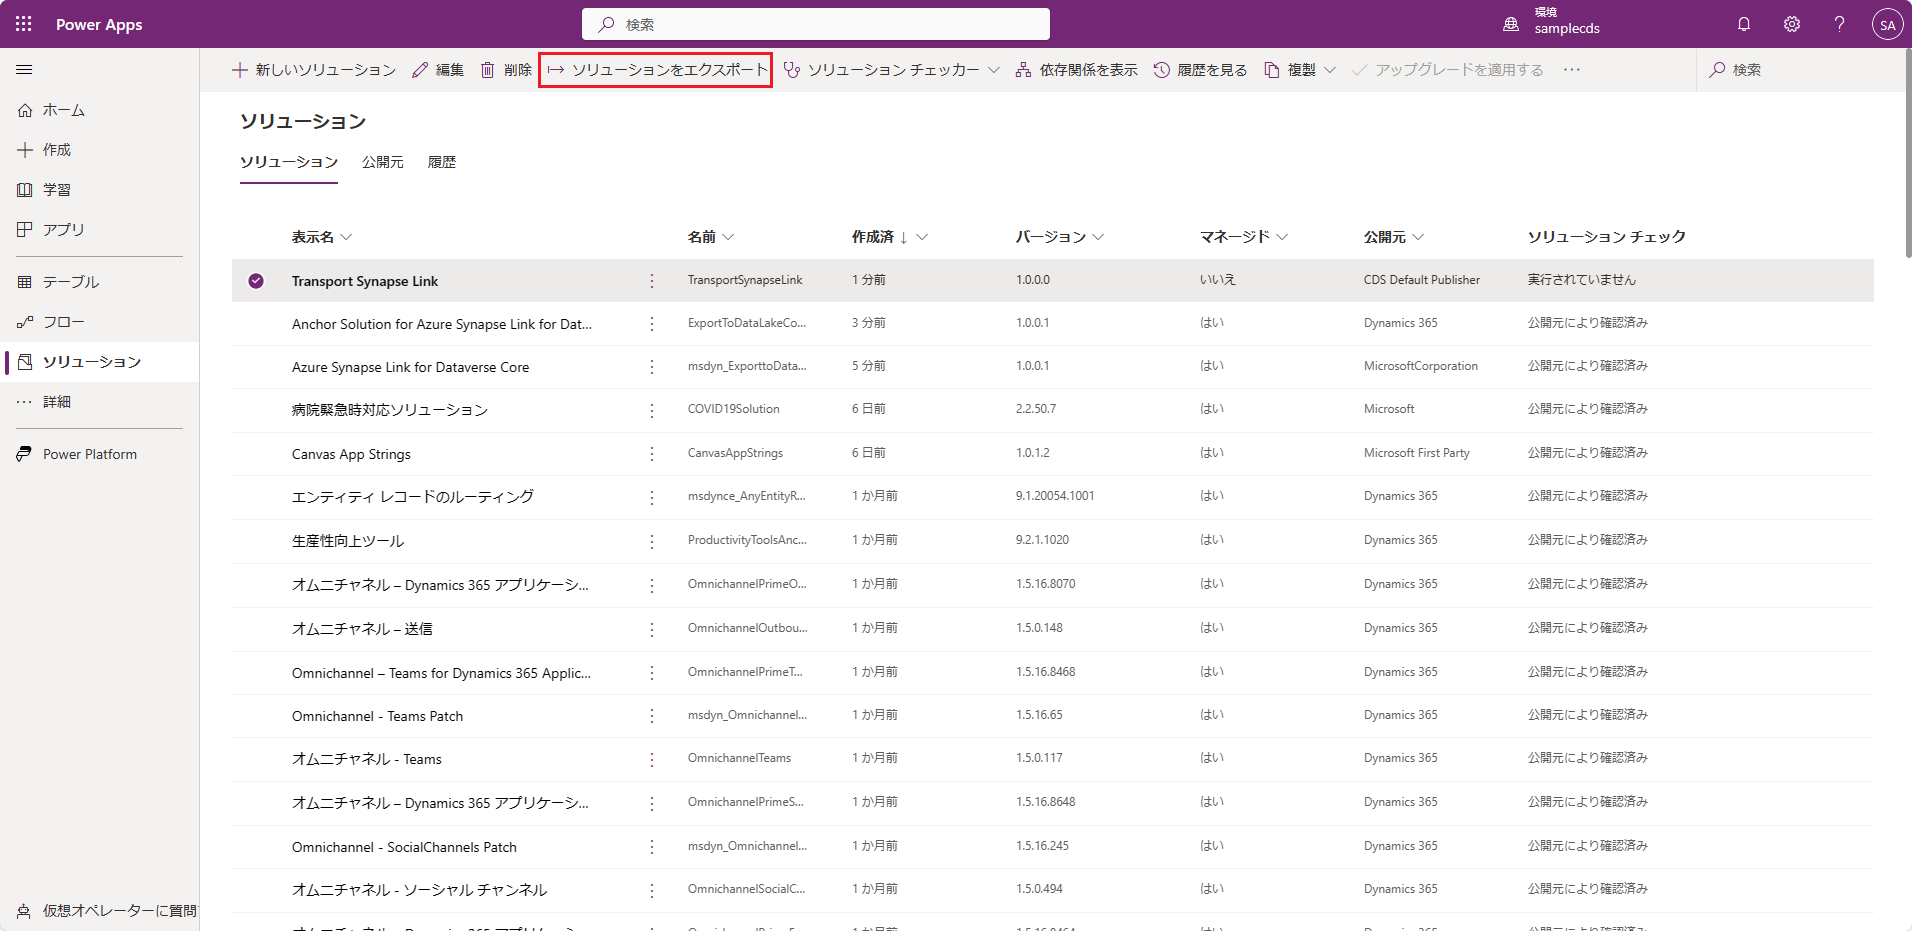Open the バージョン column header dropdown
The width and height of the screenshot is (1912, 931).
pyautogui.click(x=1098, y=237)
